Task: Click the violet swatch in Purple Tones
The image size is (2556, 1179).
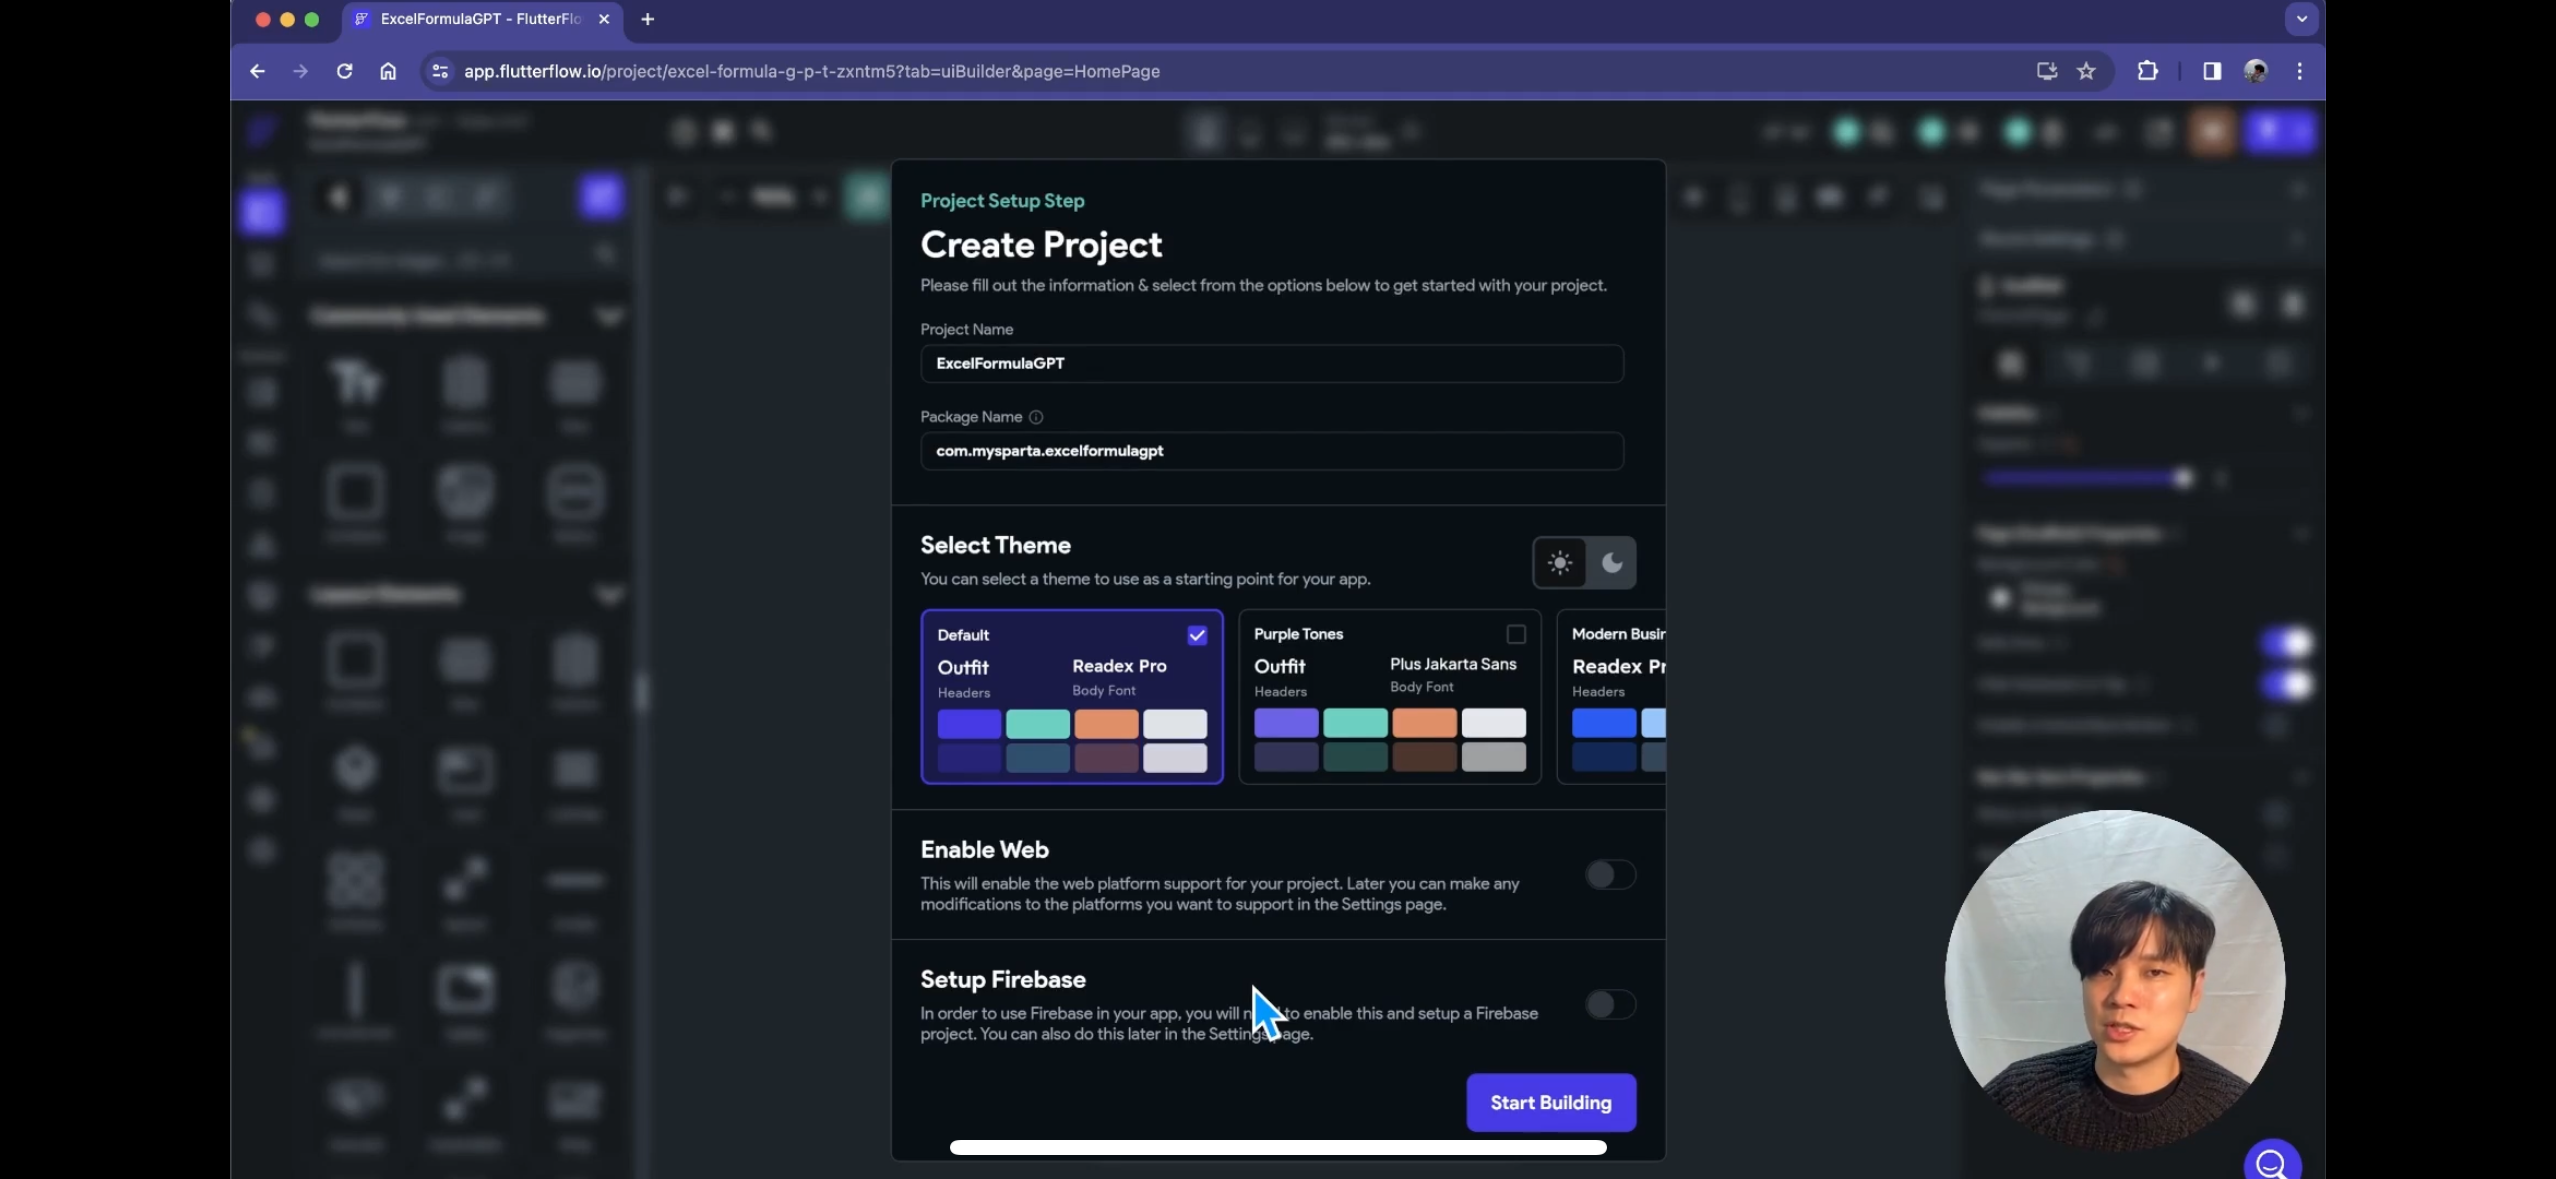Action: click(x=1286, y=722)
